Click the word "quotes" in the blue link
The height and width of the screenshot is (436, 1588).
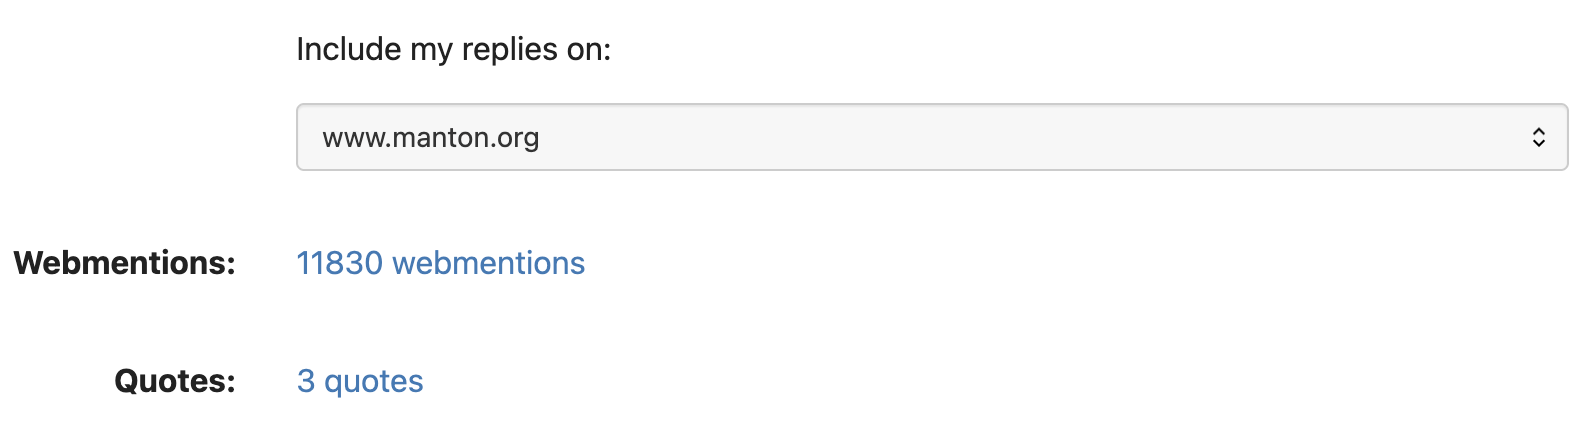tap(374, 381)
